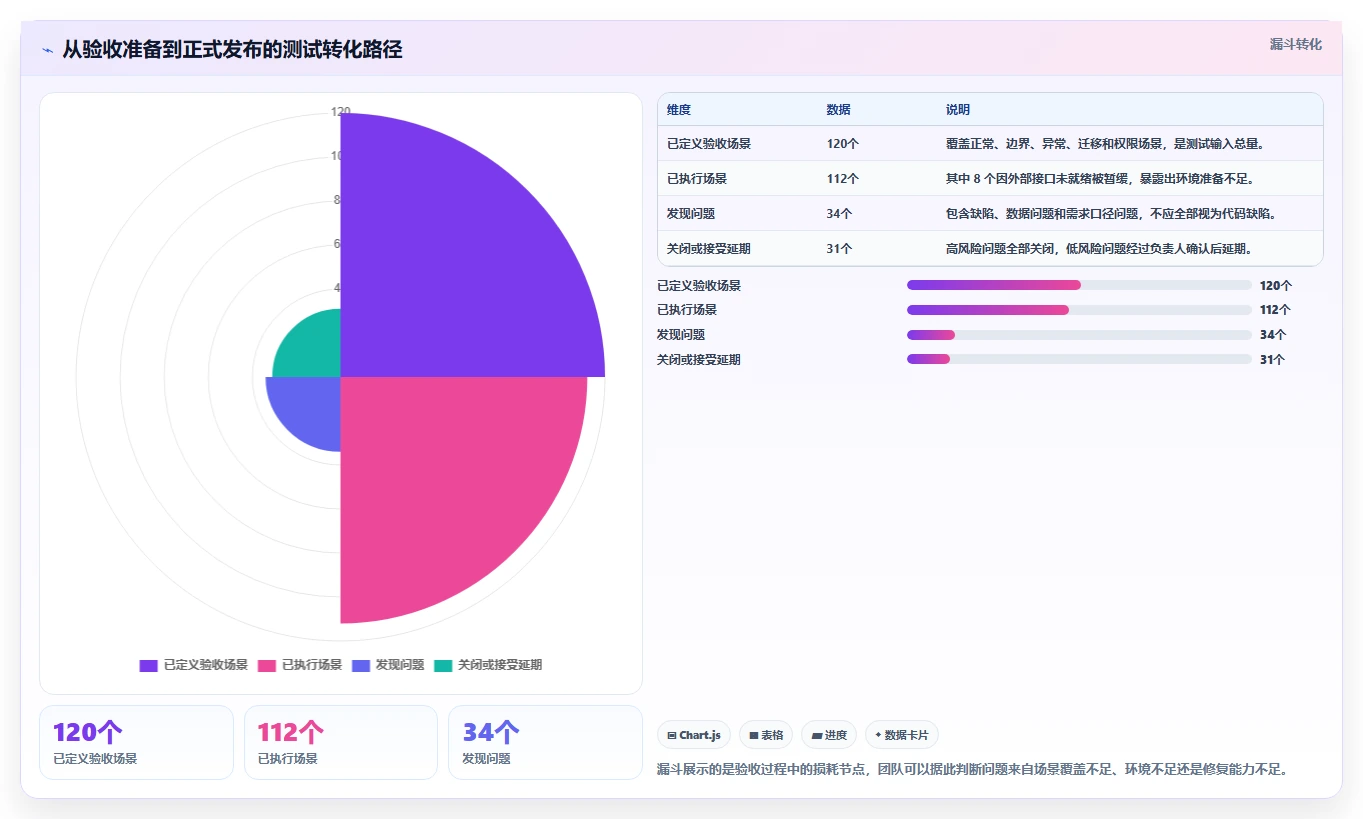Click the 关闭或接受延期 table row label
Viewport: 1363px width, 819px height.
point(709,249)
